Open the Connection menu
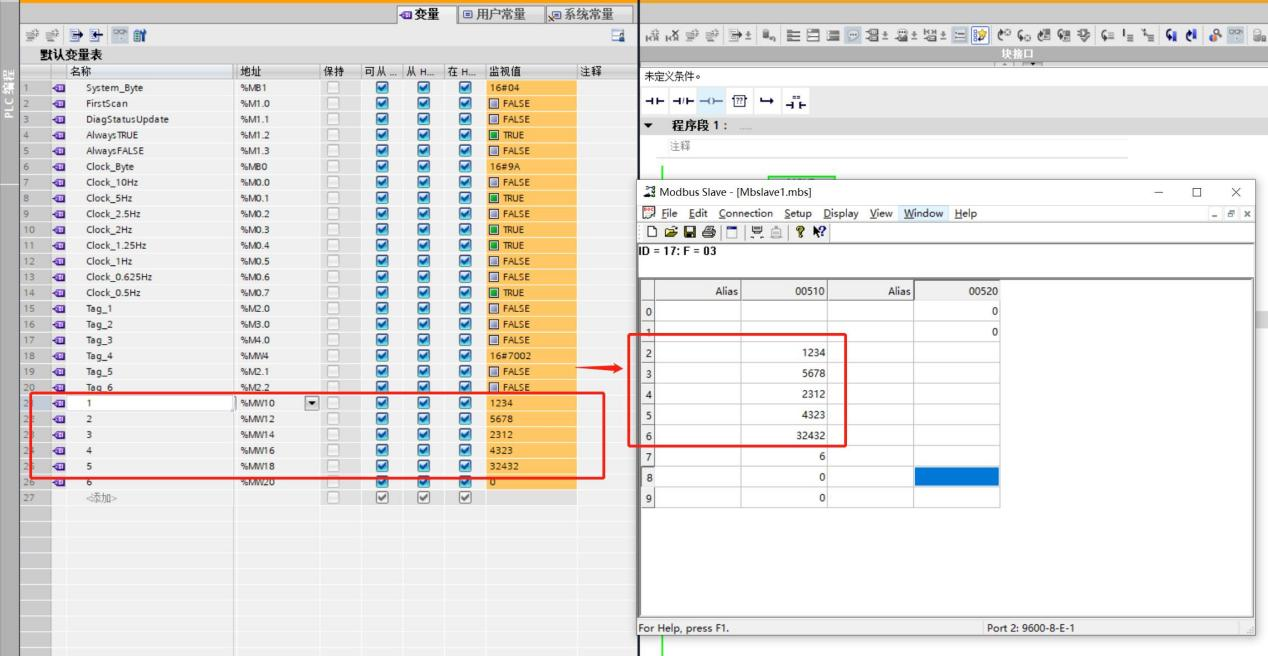 (x=745, y=213)
